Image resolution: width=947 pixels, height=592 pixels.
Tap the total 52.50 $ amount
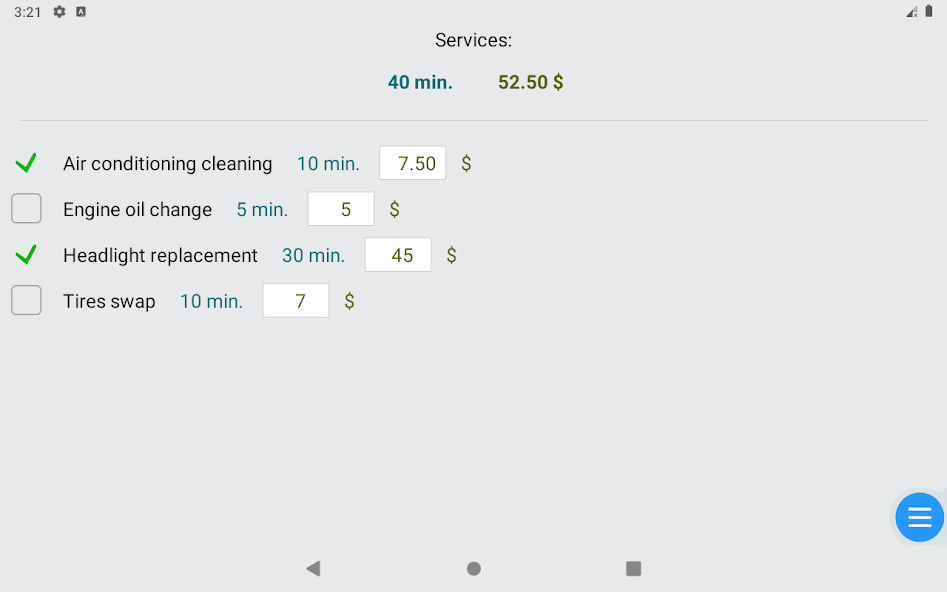(531, 82)
